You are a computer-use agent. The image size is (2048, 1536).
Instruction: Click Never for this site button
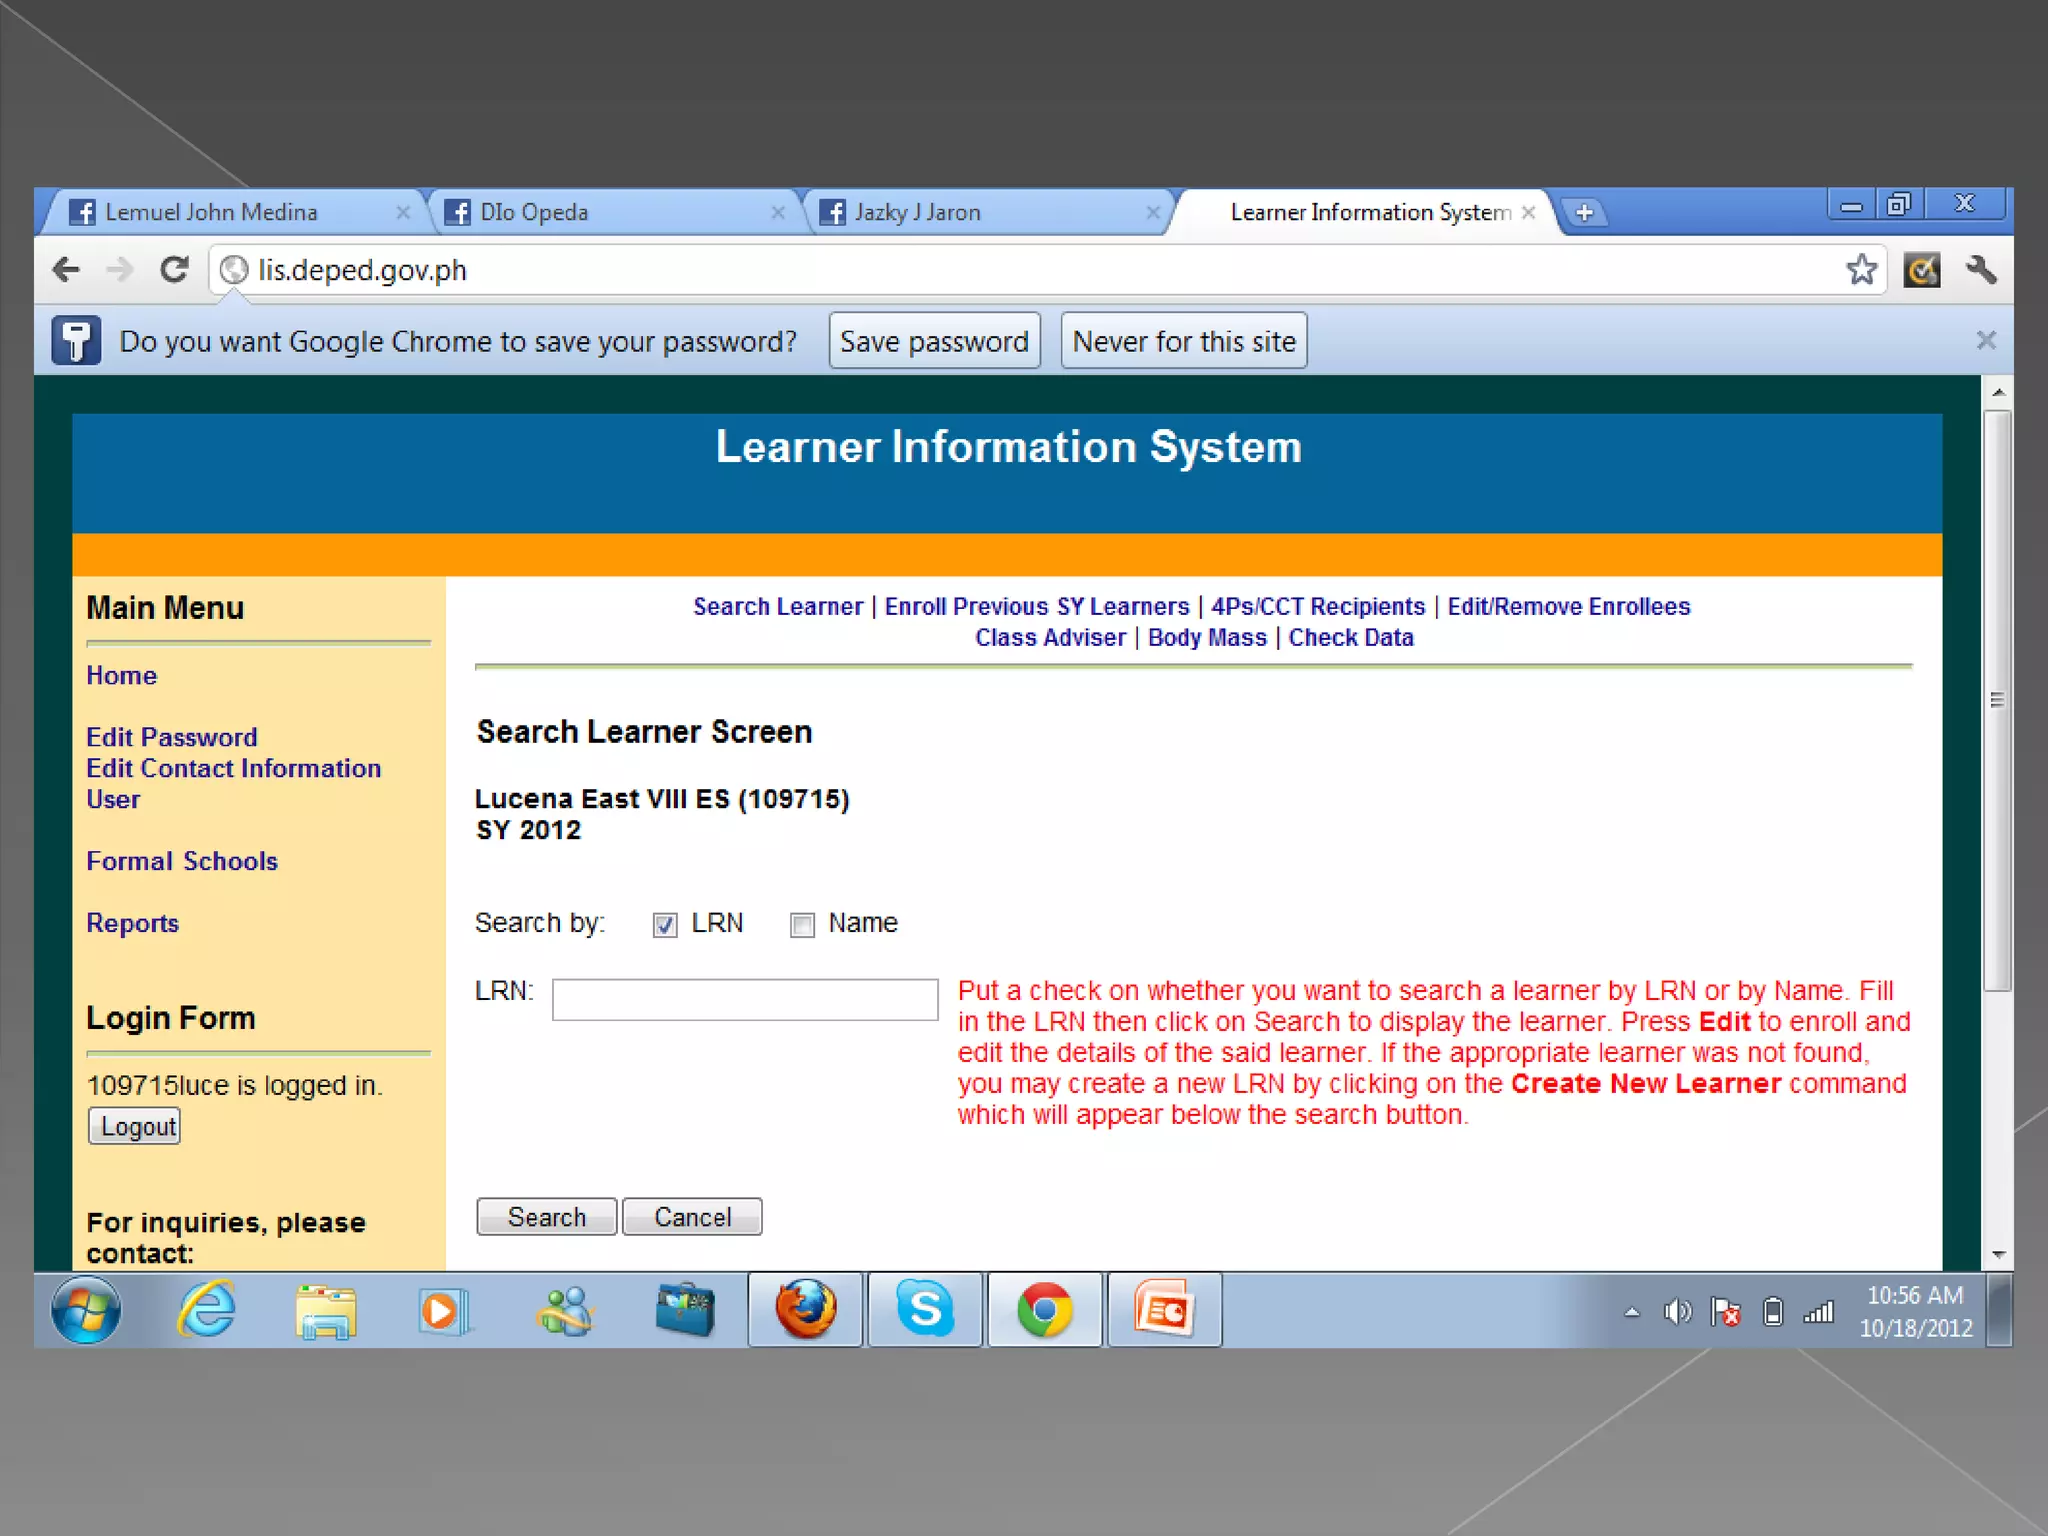tap(1184, 341)
